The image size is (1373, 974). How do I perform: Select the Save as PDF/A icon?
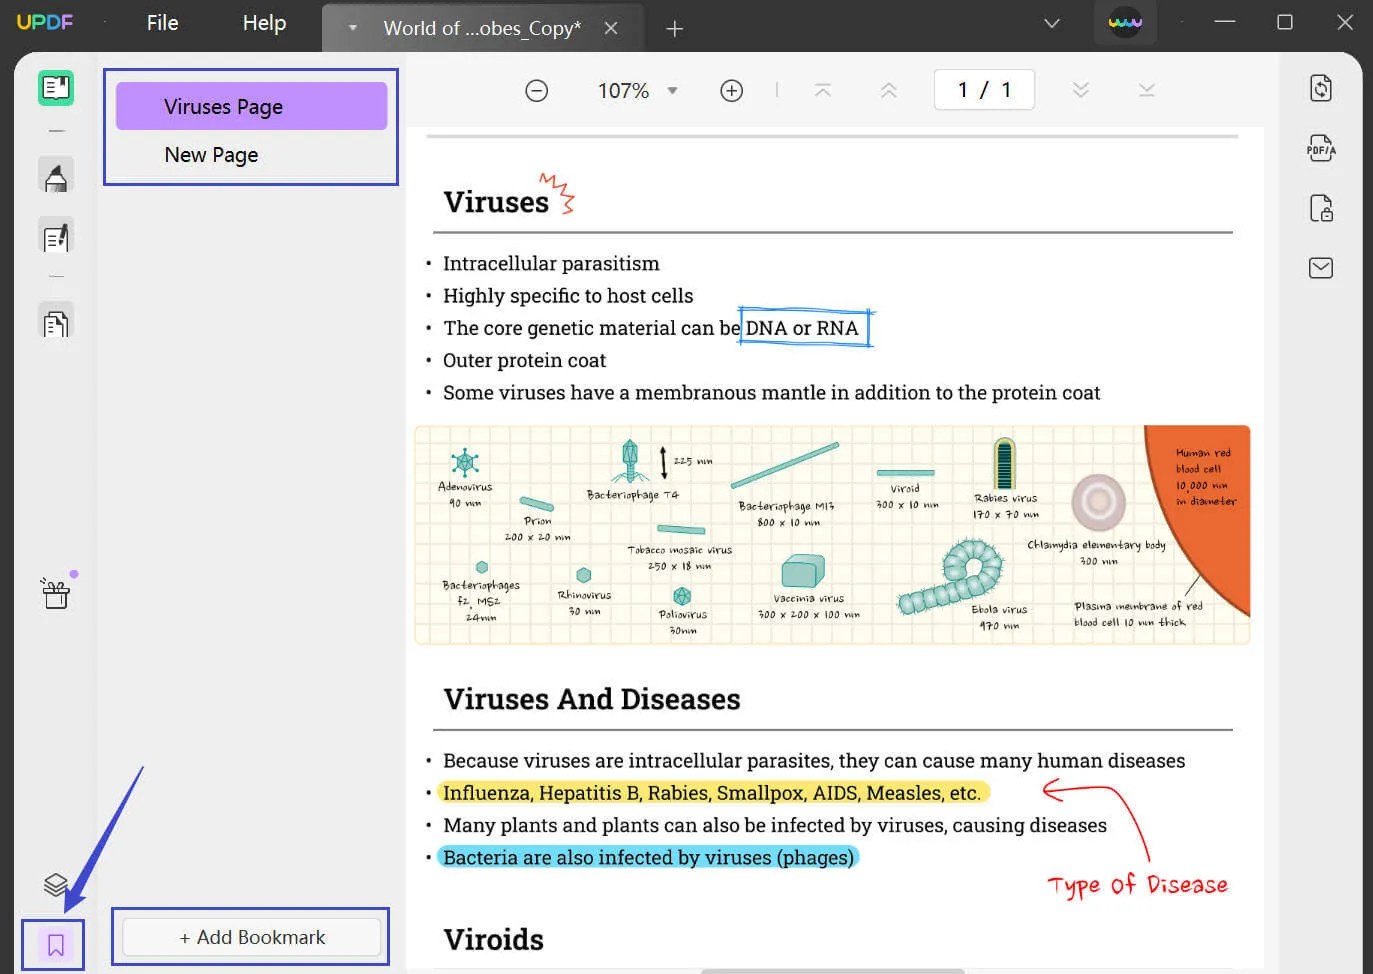(1320, 148)
